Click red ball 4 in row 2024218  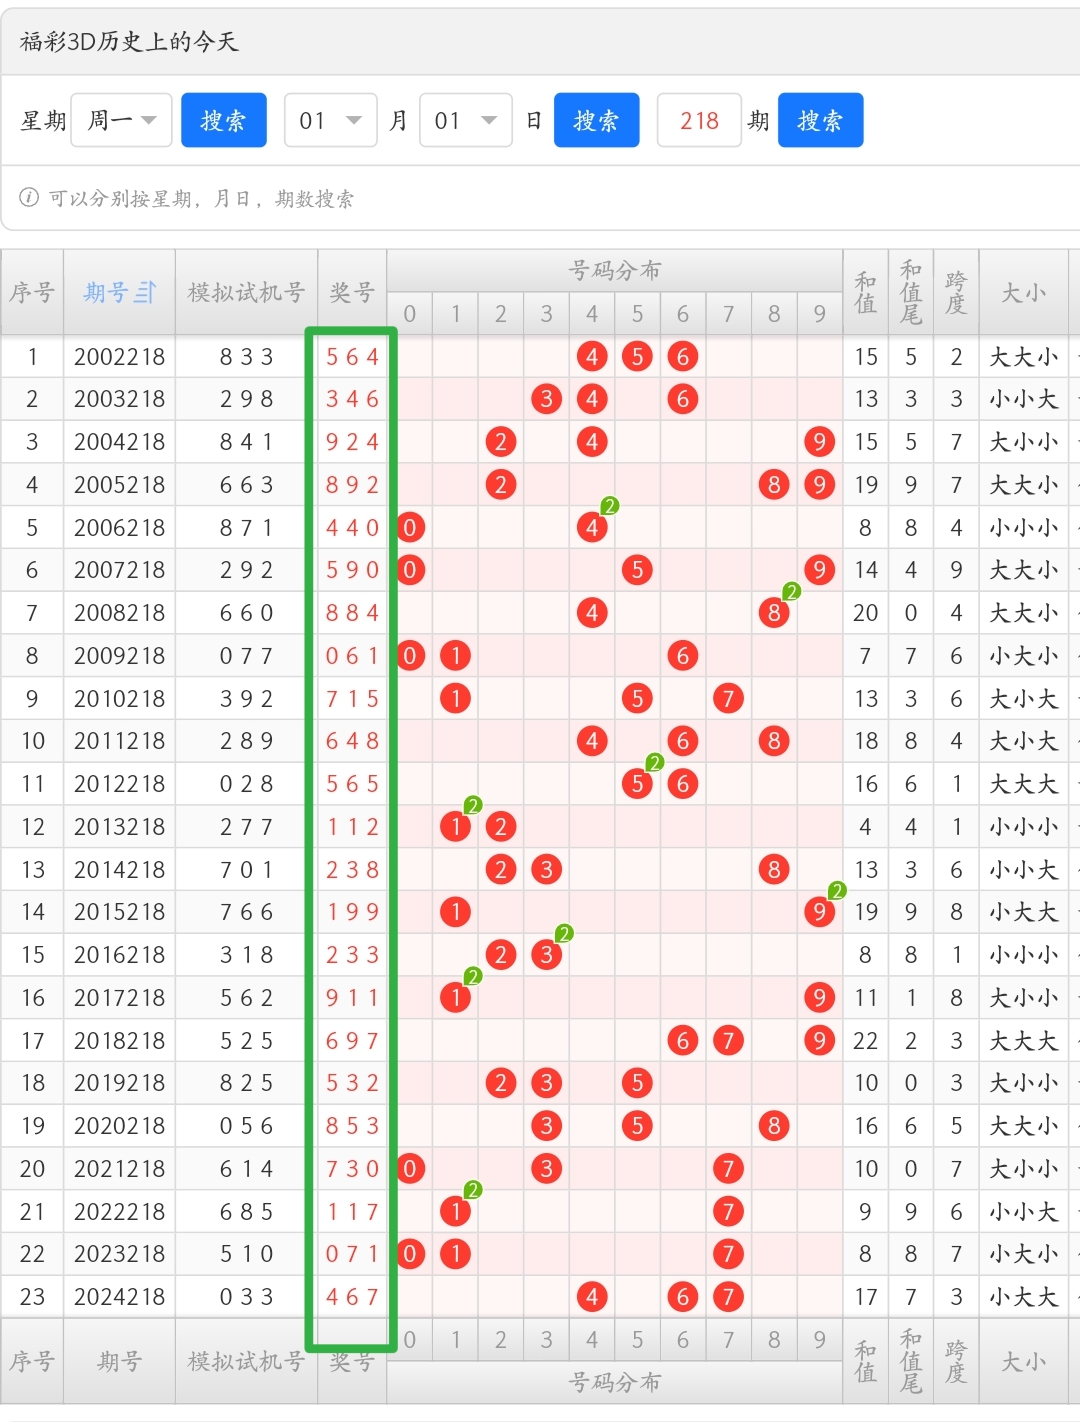pos(592,1297)
